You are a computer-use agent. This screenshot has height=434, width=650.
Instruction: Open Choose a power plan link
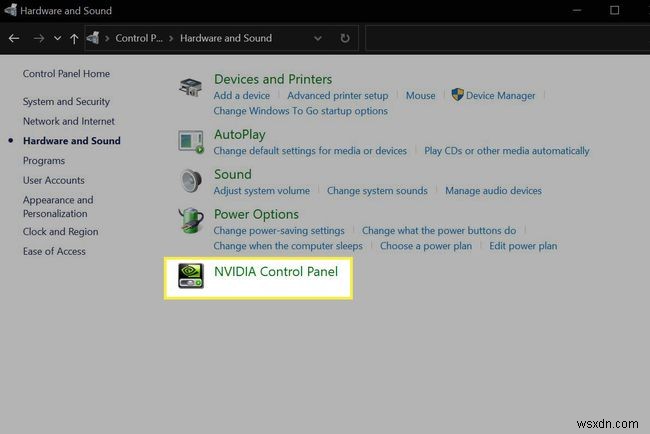click(425, 246)
